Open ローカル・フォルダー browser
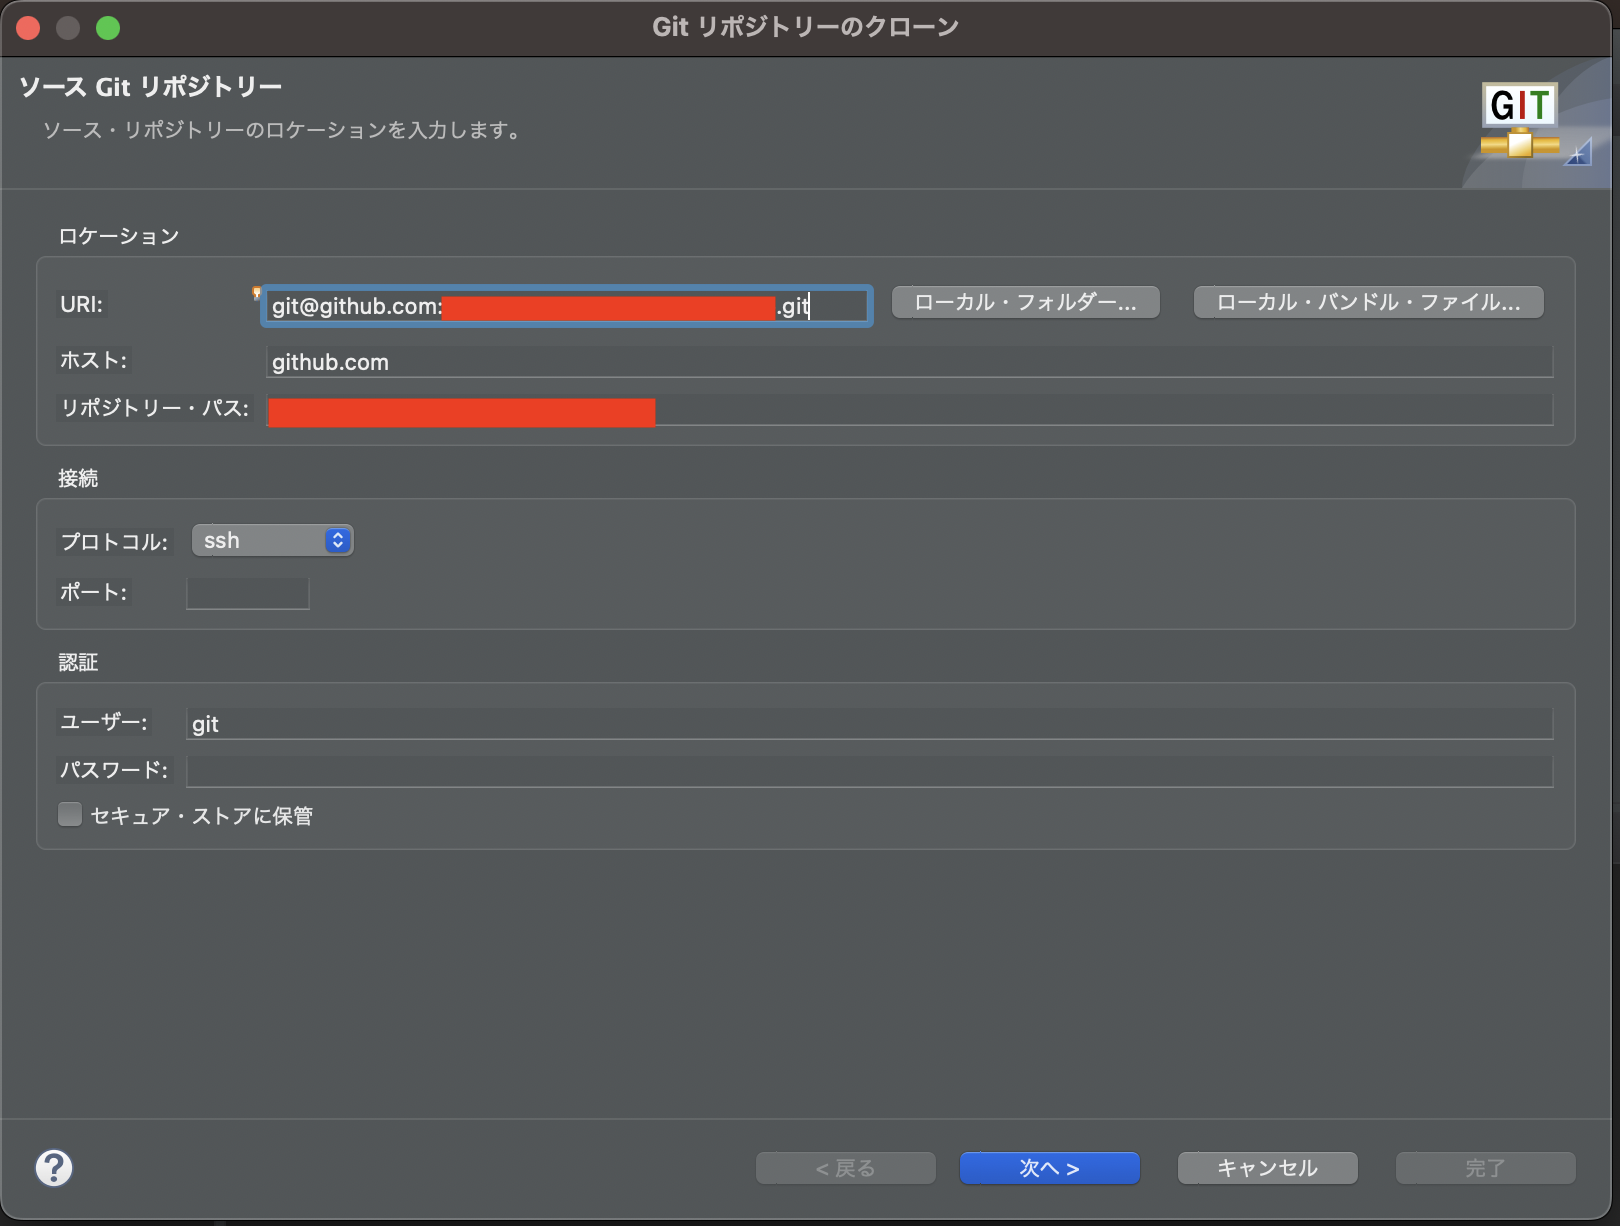 pos(1025,301)
